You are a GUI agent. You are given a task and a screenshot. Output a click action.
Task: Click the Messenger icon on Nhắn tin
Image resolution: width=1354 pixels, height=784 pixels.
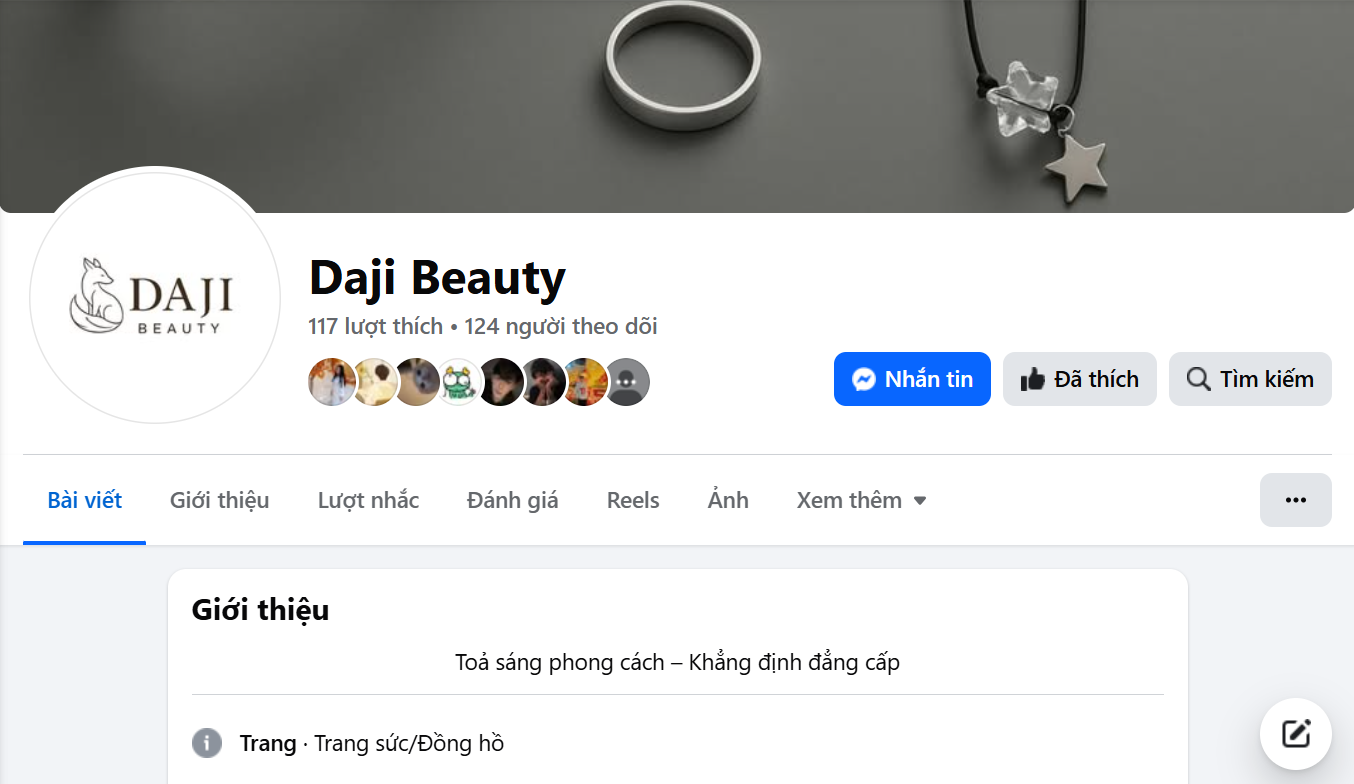[864, 379]
